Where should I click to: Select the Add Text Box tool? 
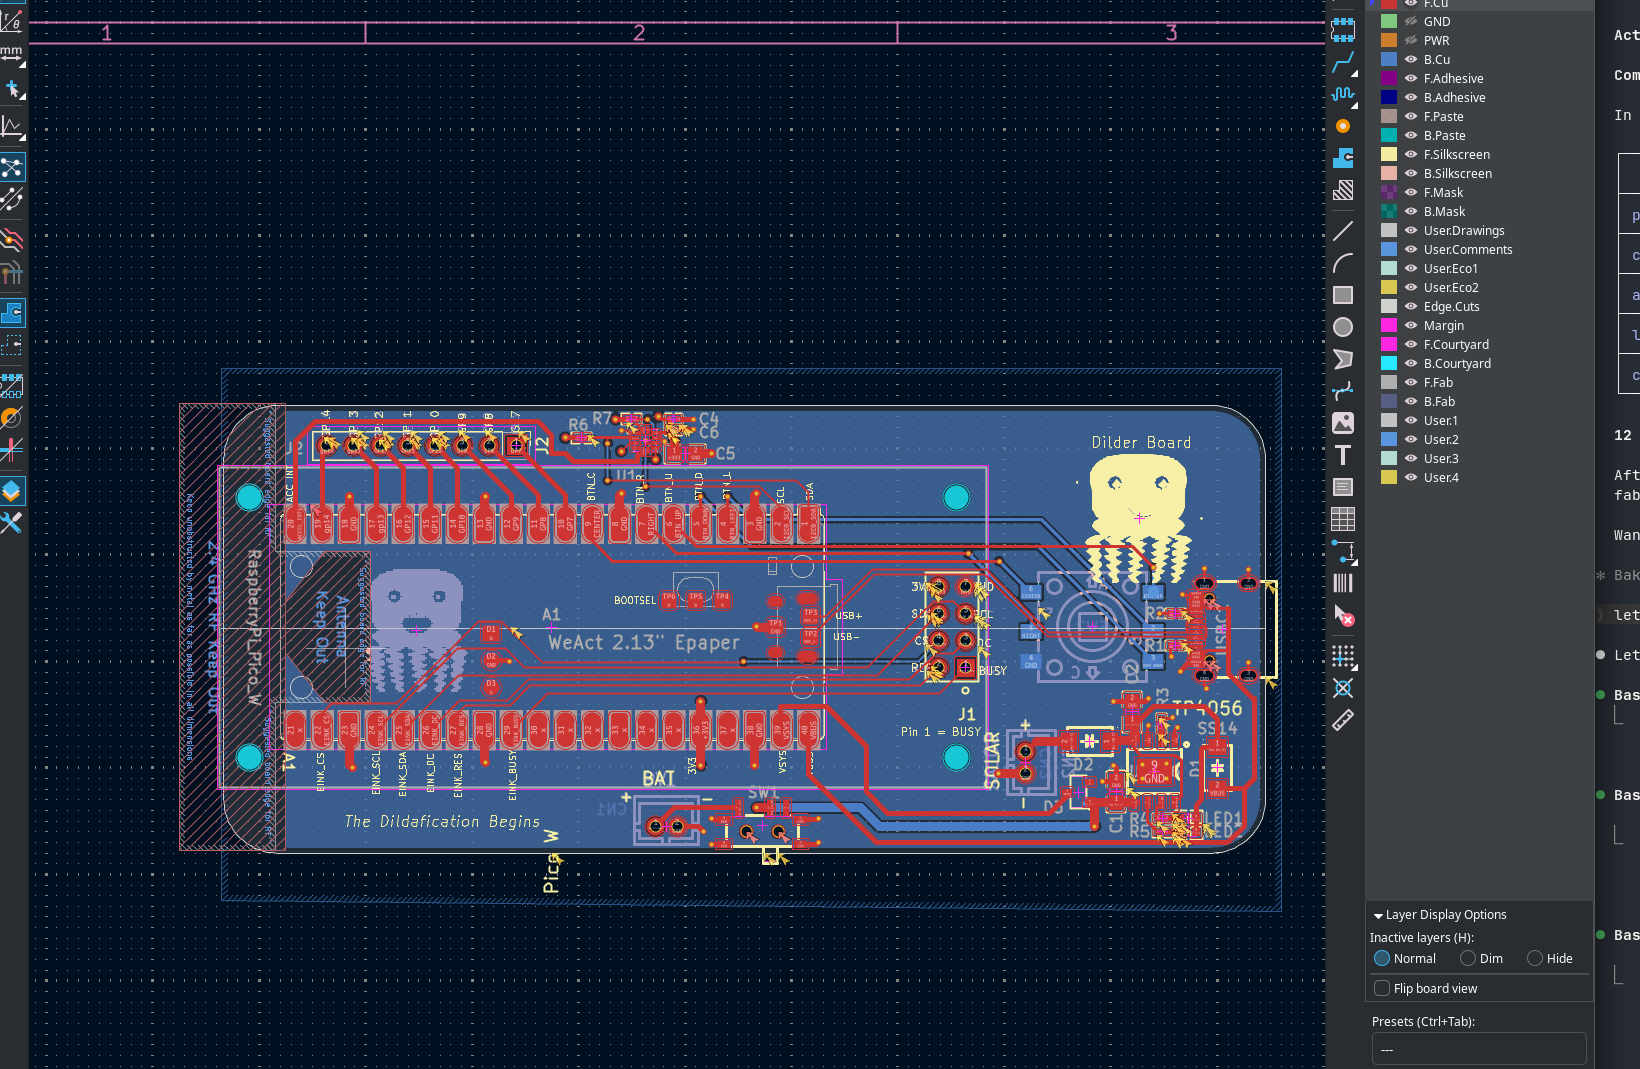[1343, 487]
